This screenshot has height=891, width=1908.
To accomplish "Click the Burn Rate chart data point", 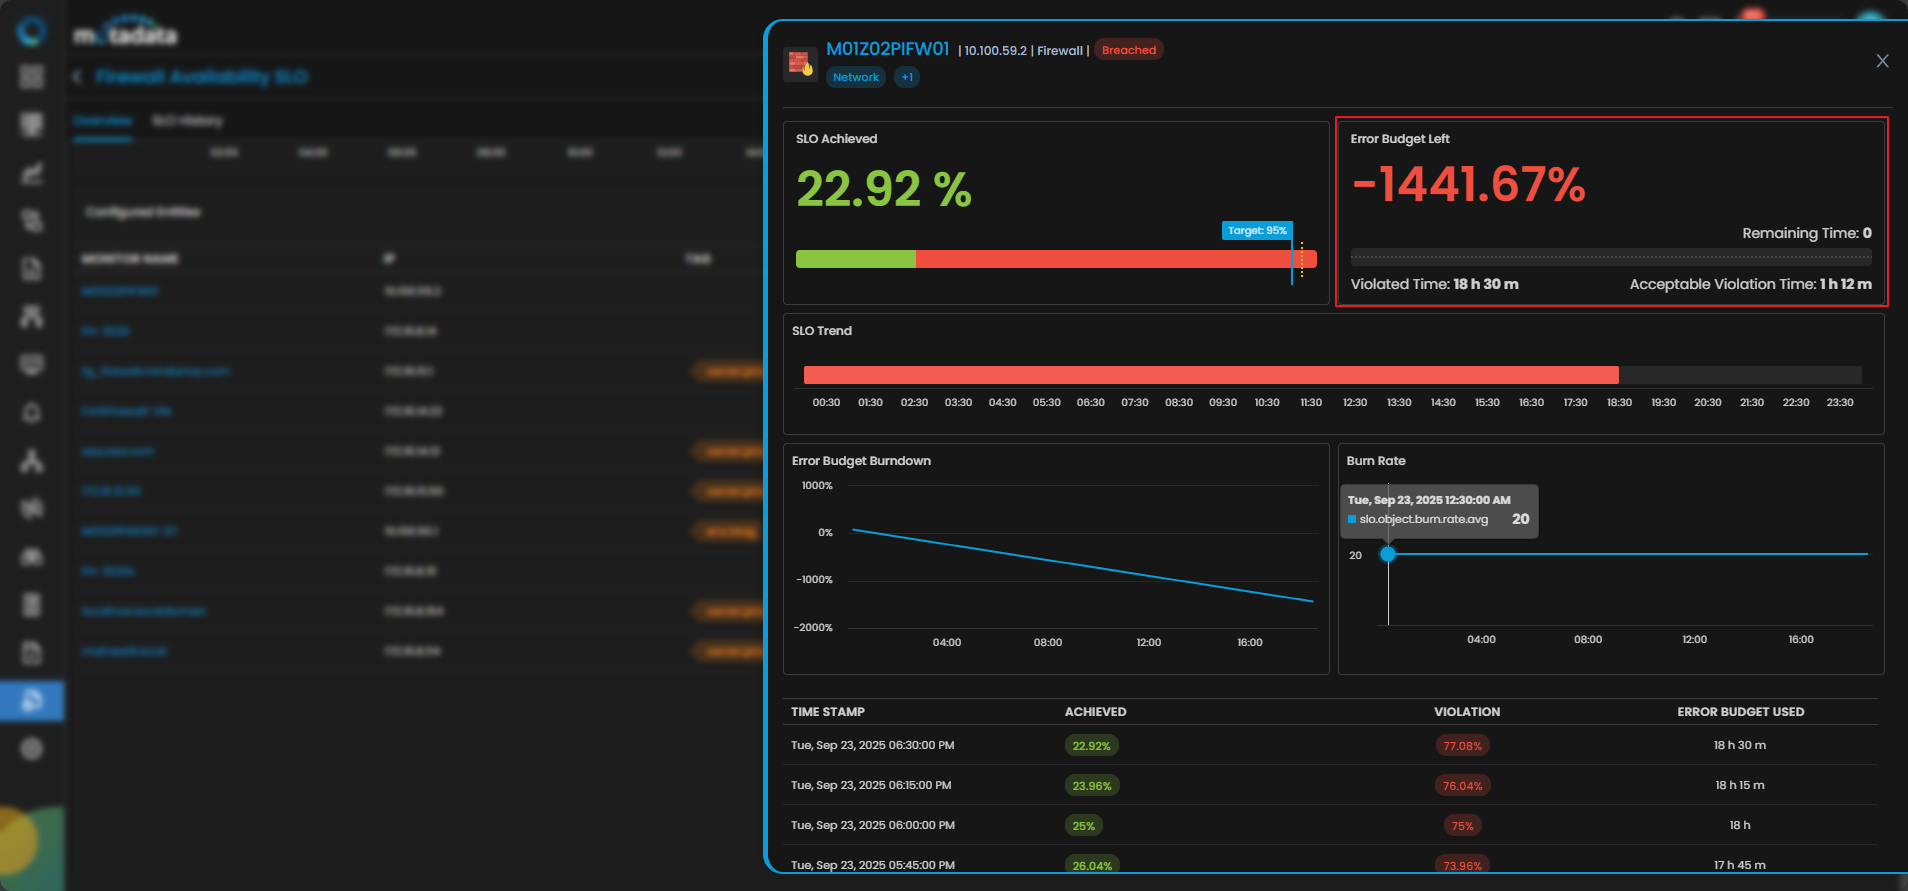I will [1388, 554].
